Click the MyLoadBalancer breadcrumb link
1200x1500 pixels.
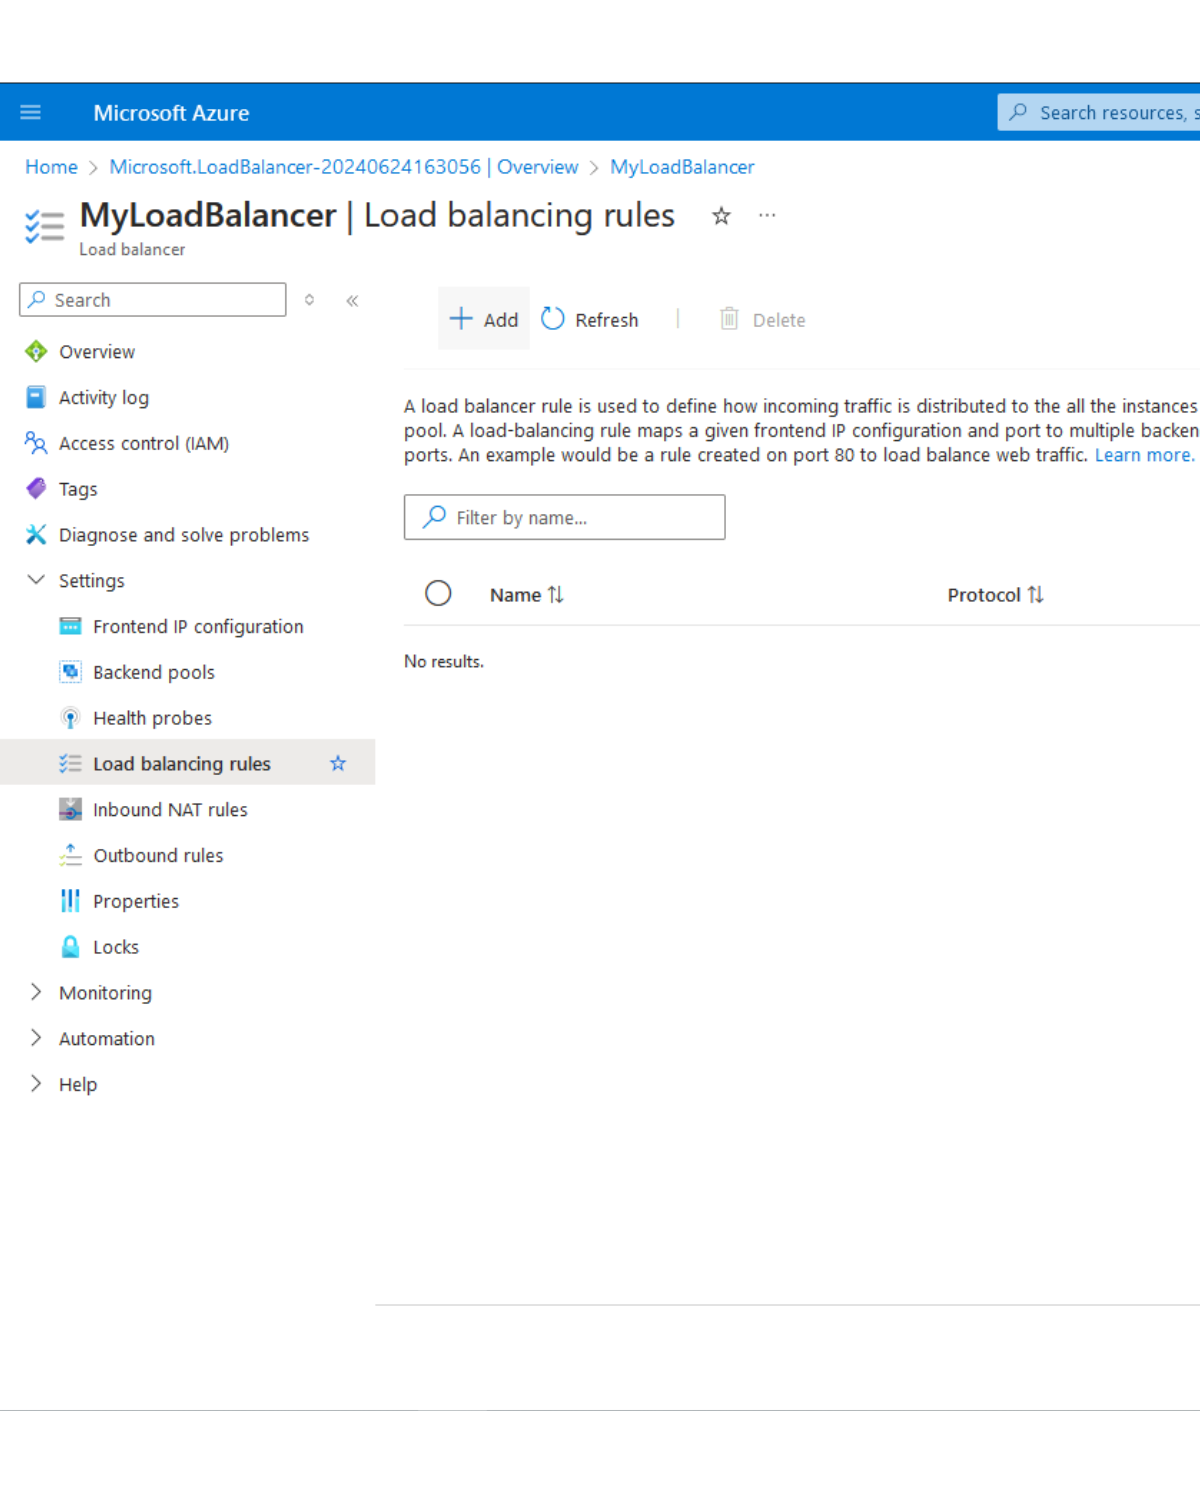pyautogui.click(x=682, y=167)
